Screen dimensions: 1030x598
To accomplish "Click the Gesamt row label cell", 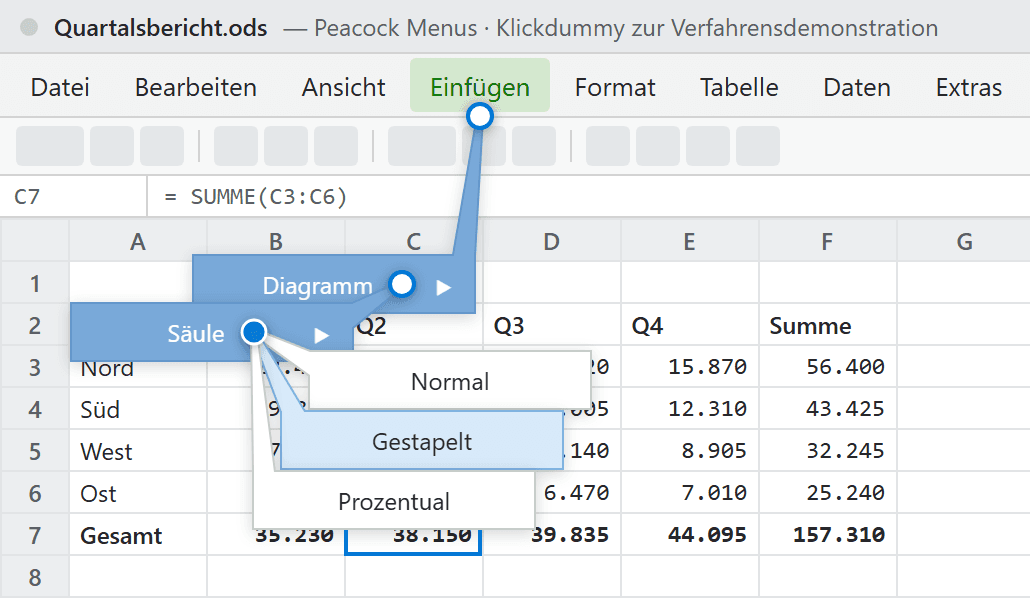I will pyautogui.click(x=138, y=536).
